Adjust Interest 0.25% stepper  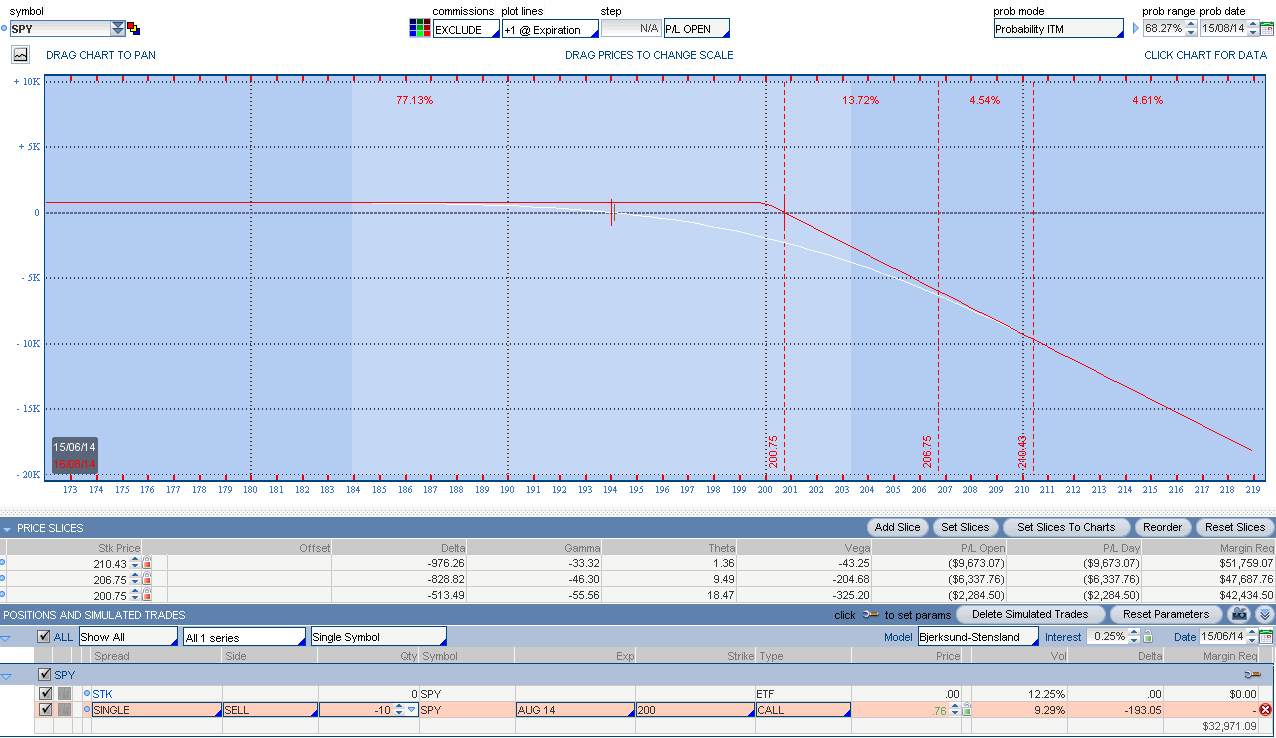click(x=1134, y=636)
